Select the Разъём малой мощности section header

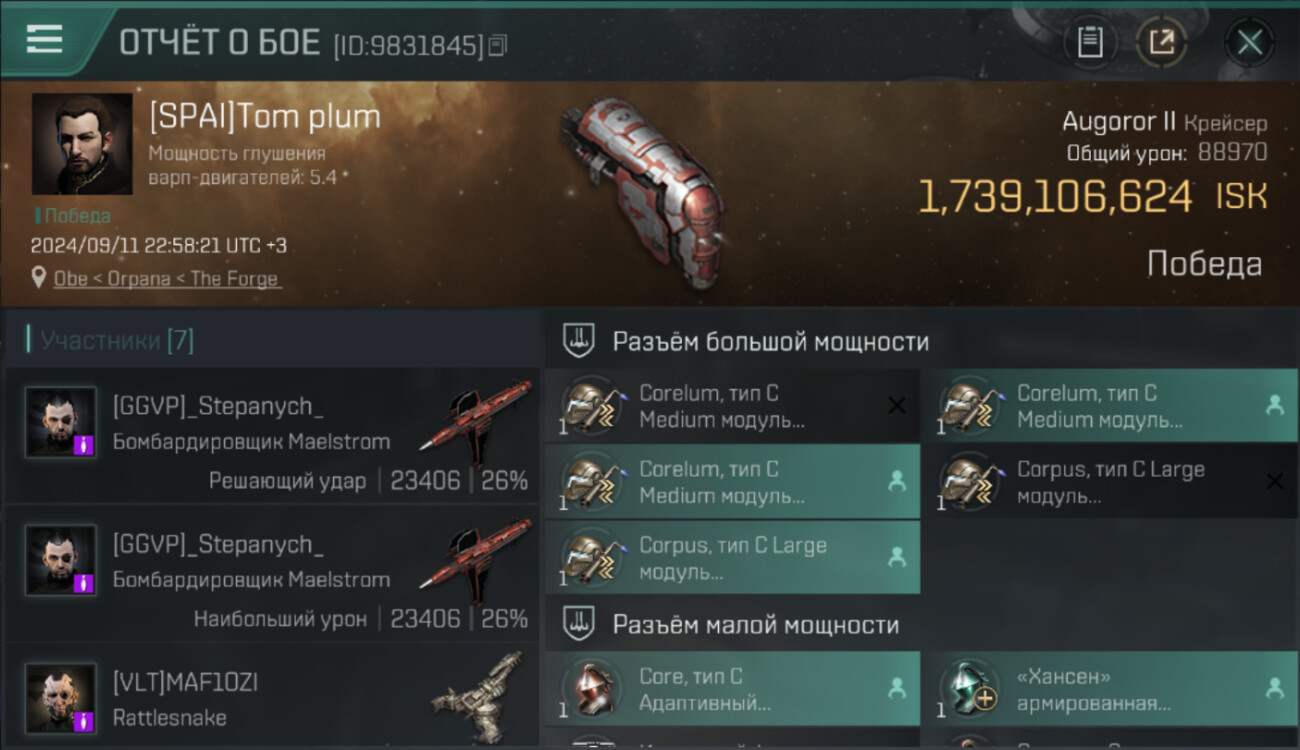tap(756, 625)
